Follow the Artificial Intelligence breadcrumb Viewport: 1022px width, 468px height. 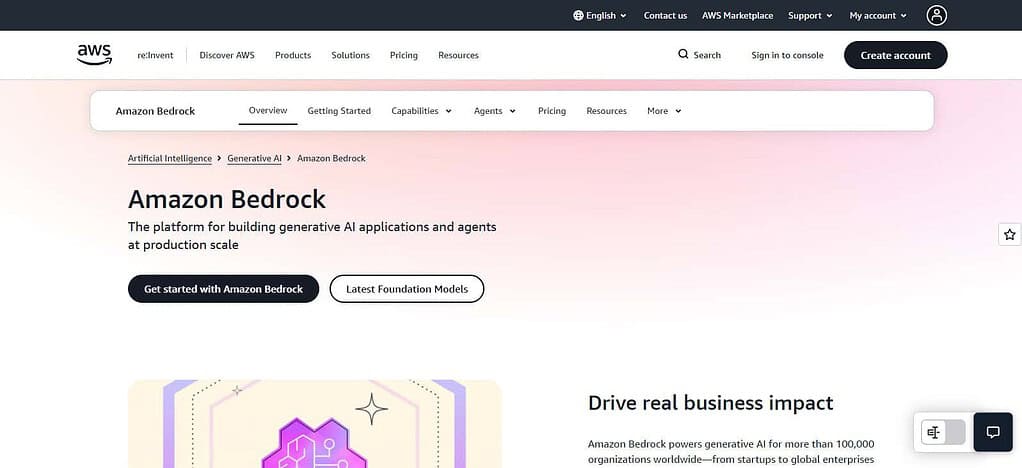(x=169, y=158)
